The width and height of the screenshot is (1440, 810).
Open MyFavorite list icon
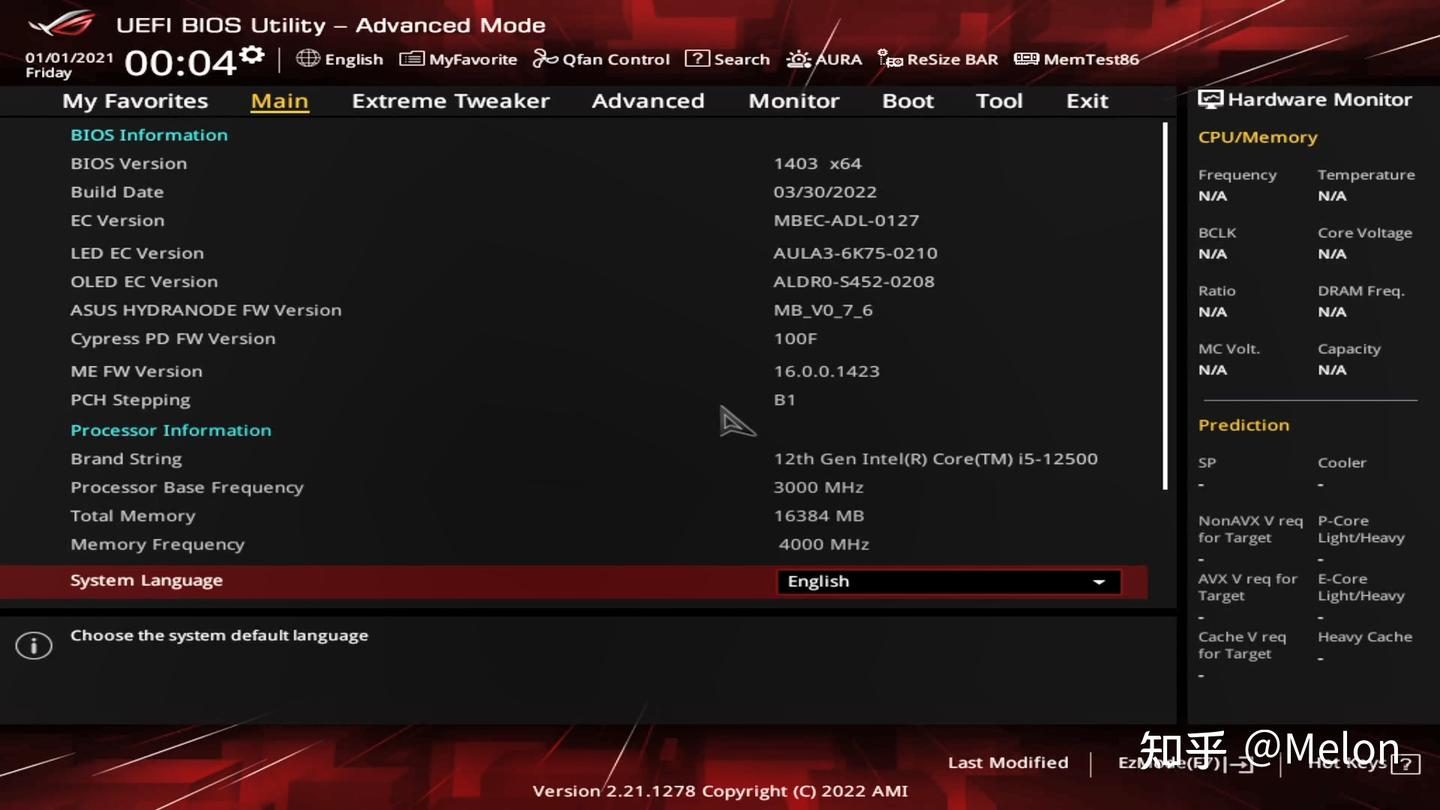pyautogui.click(x=411, y=59)
